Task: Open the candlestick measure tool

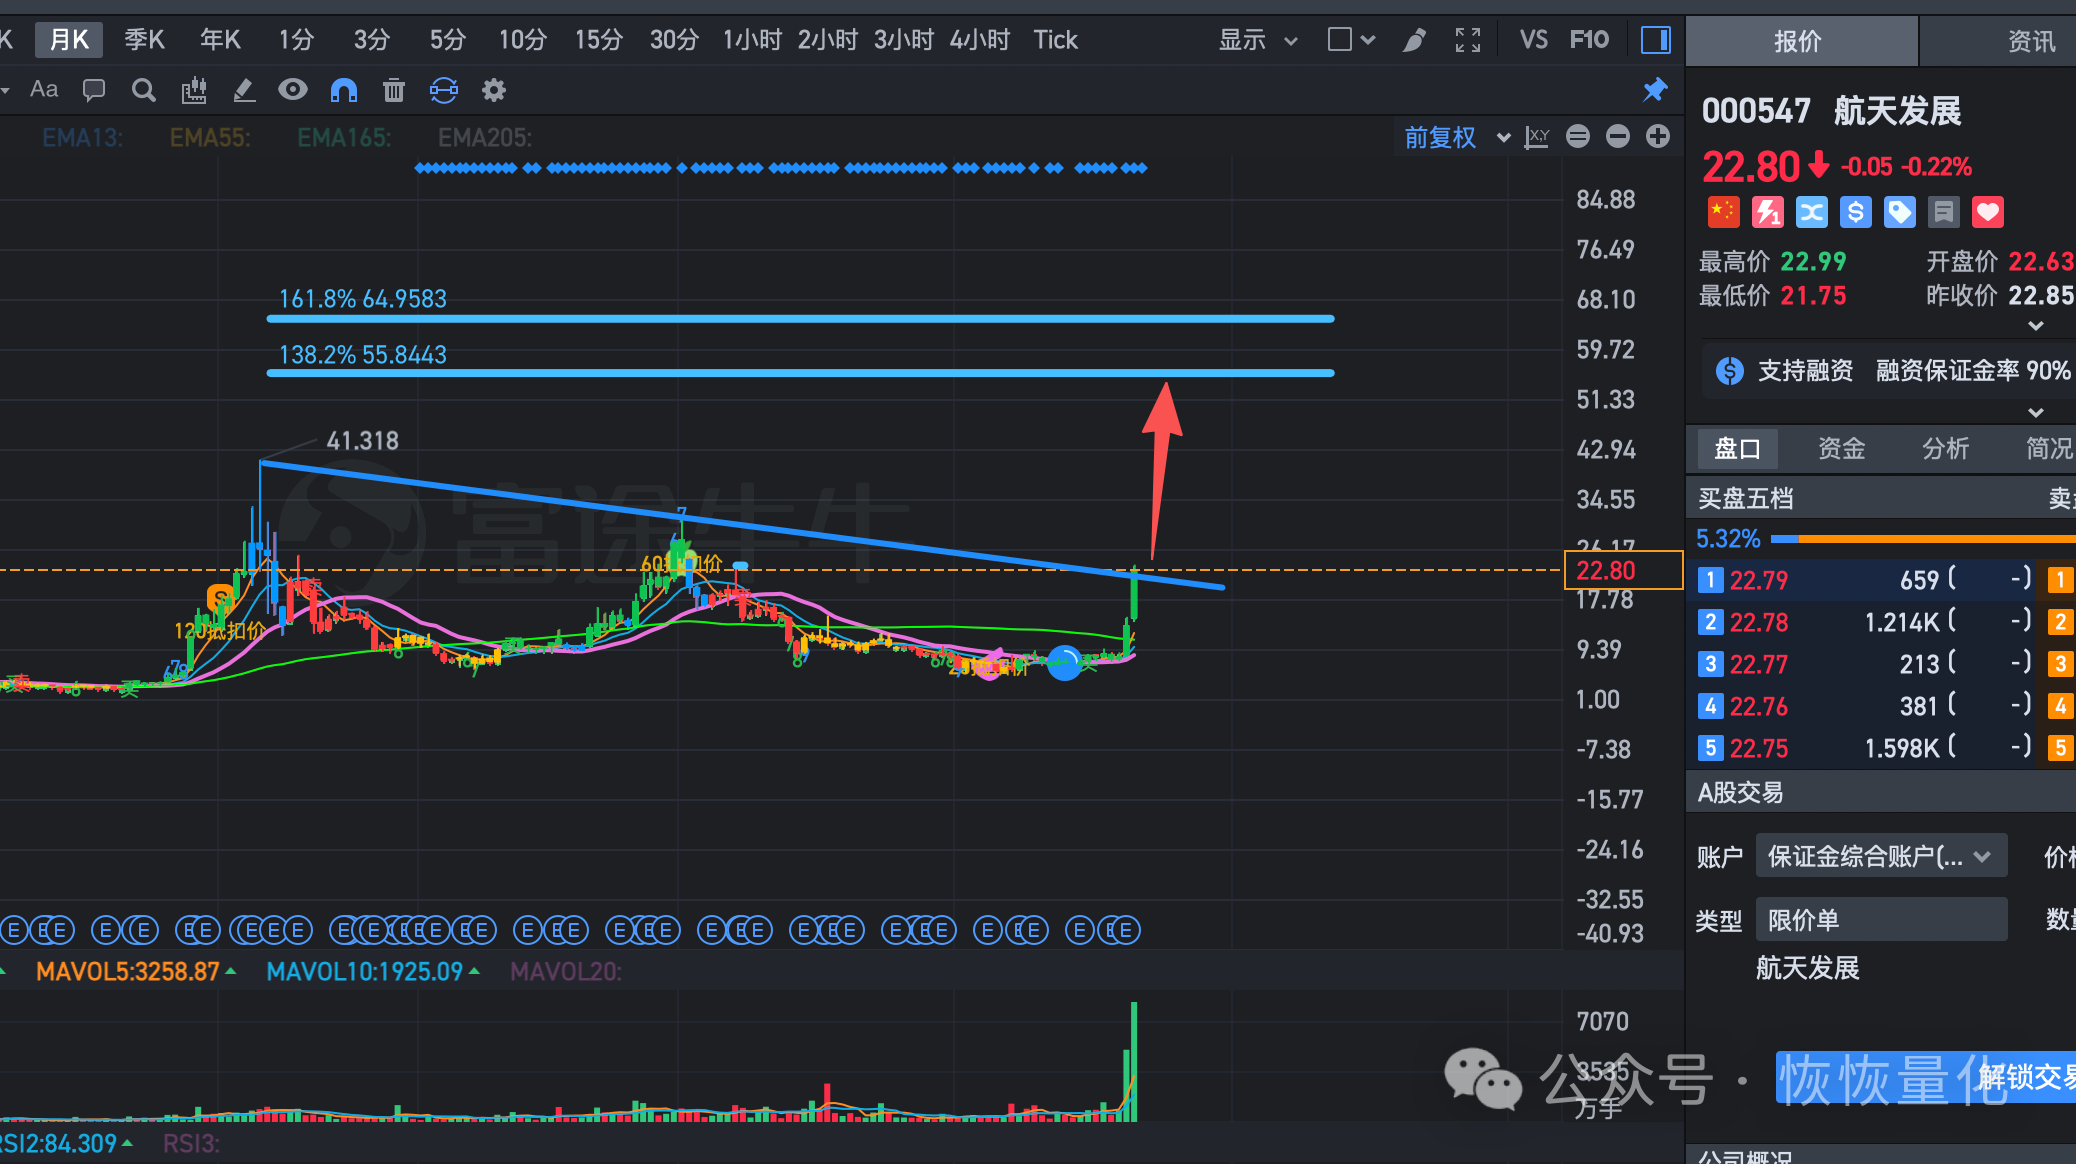Action: (194, 91)
